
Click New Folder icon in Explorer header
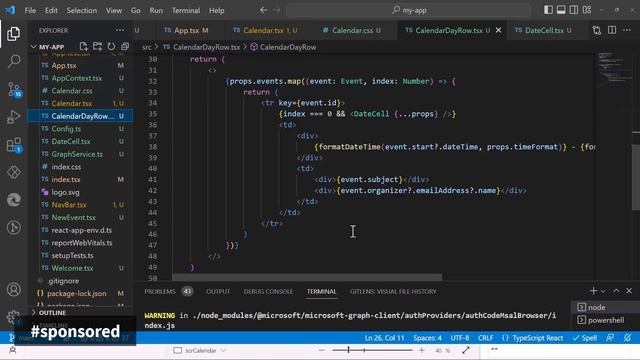[97, 47]
